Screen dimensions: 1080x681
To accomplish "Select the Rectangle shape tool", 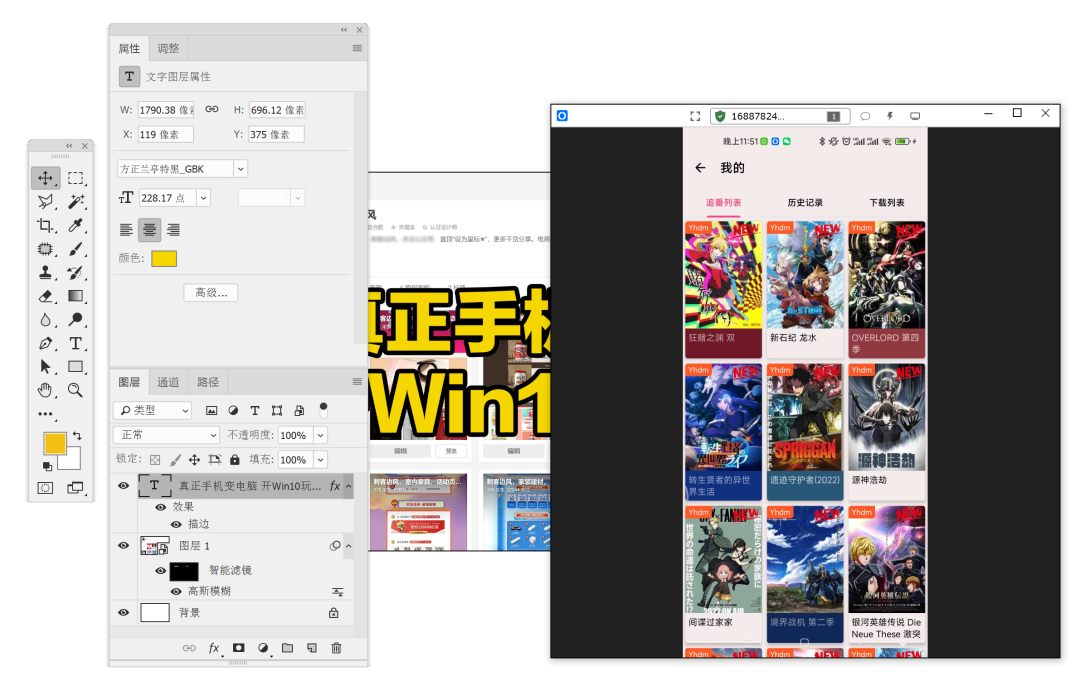I will (x=76, y=366).
